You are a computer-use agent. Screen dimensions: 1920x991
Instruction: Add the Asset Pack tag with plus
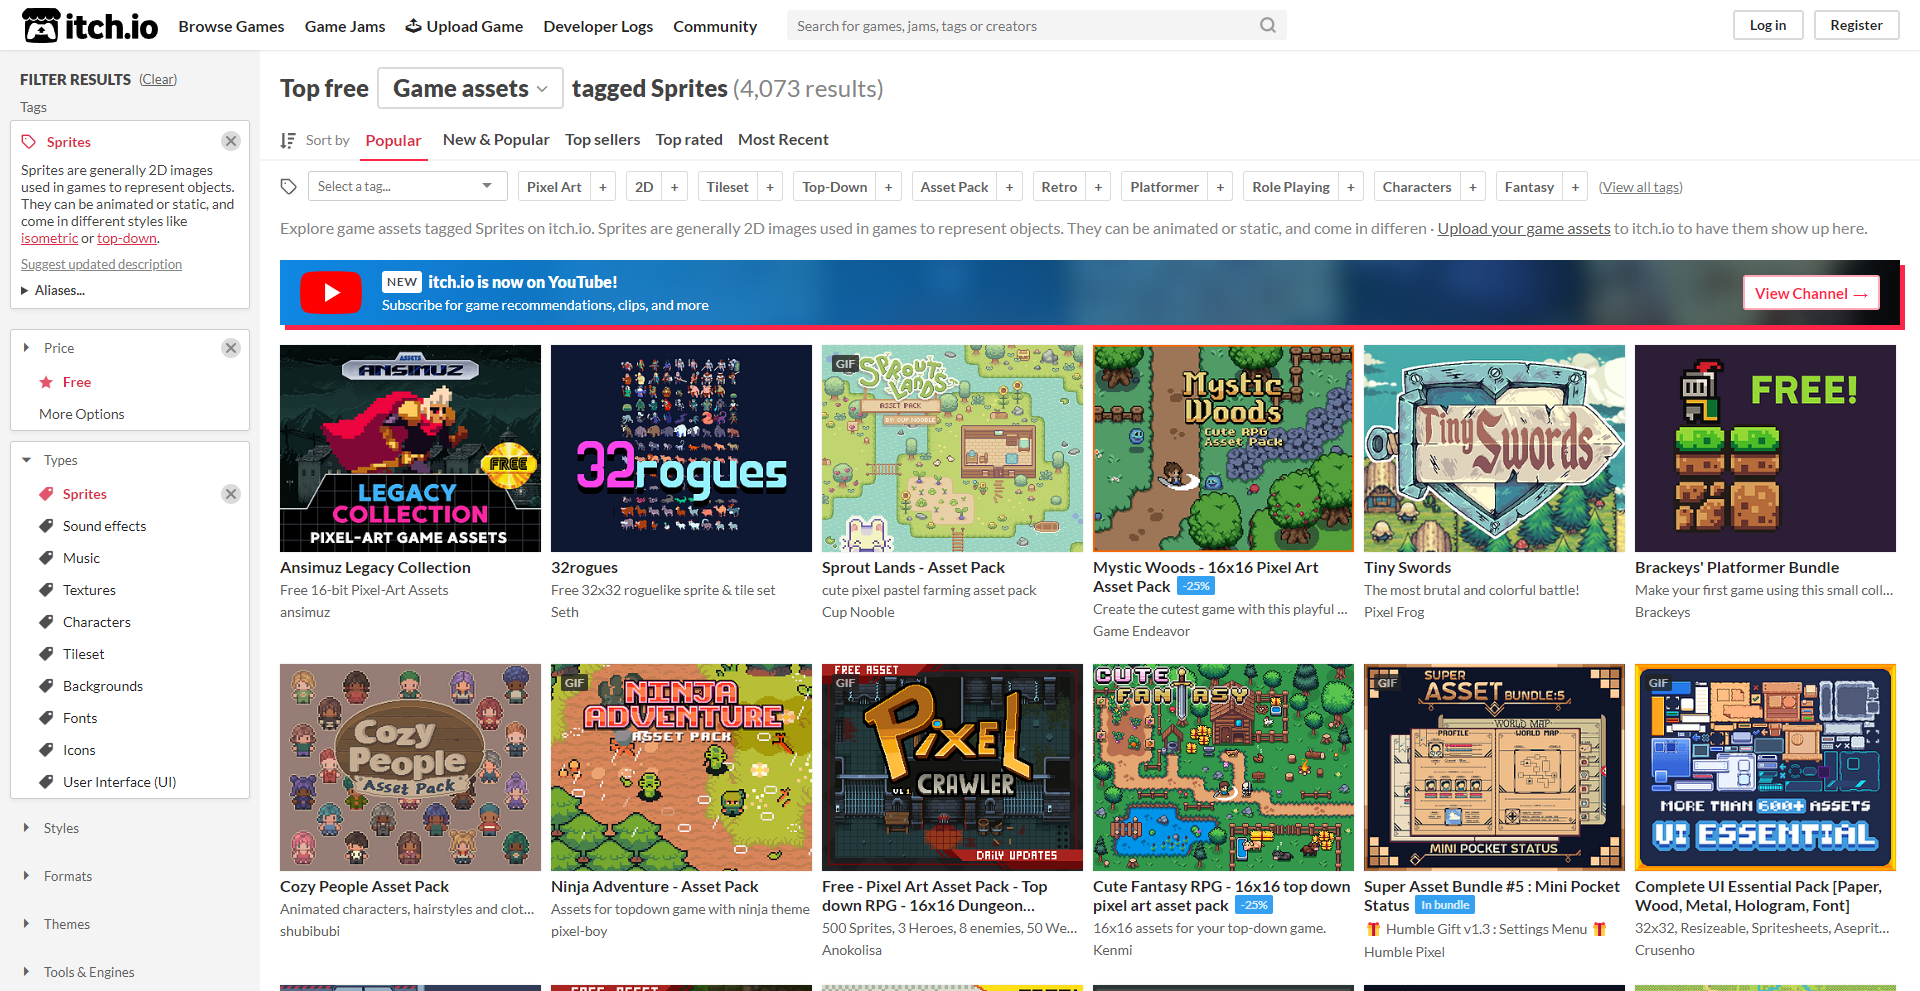[1010, 187]
